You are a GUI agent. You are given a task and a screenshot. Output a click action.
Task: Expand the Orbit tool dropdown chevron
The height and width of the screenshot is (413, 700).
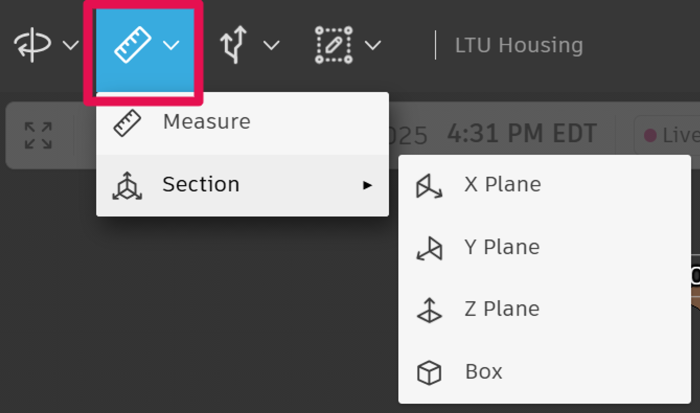[x=70, y=45]
